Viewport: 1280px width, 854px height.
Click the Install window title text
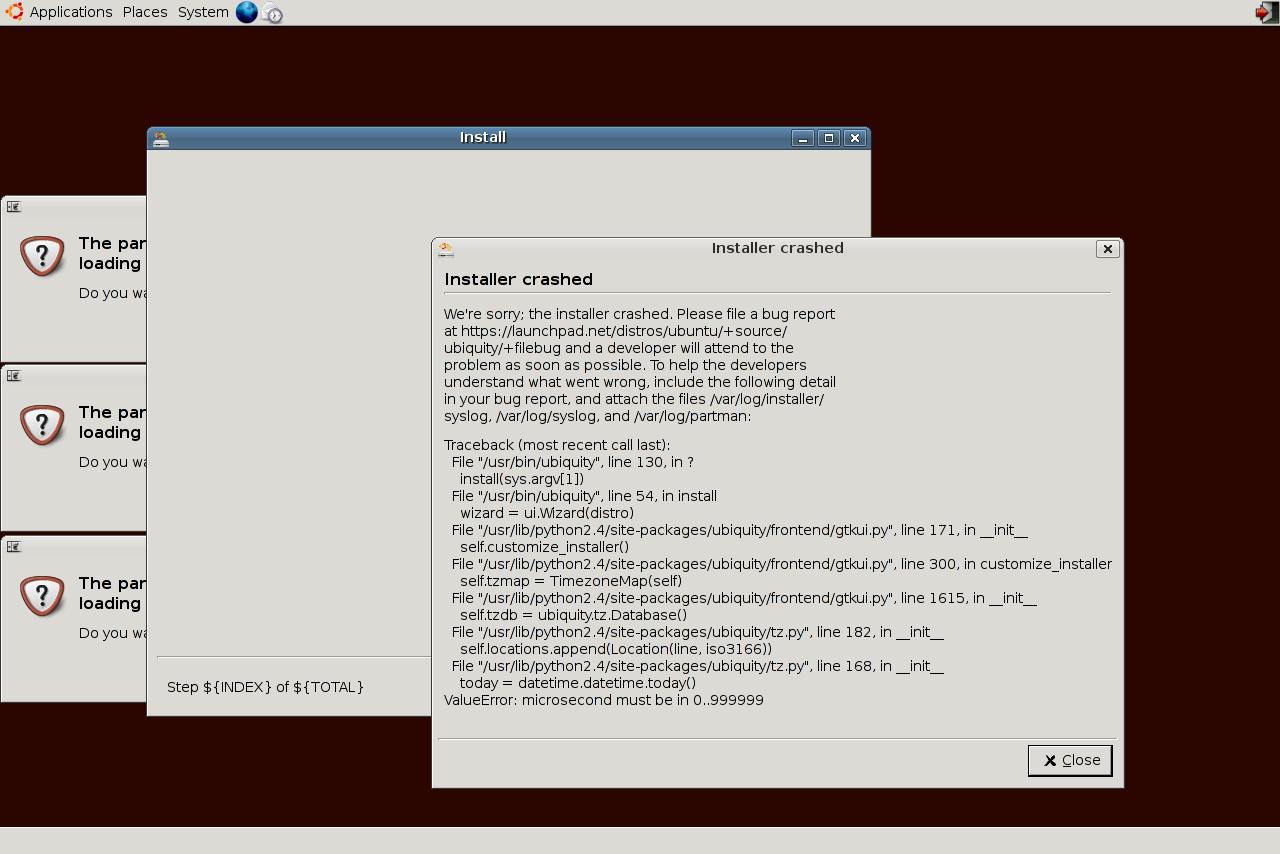[483, 138]
